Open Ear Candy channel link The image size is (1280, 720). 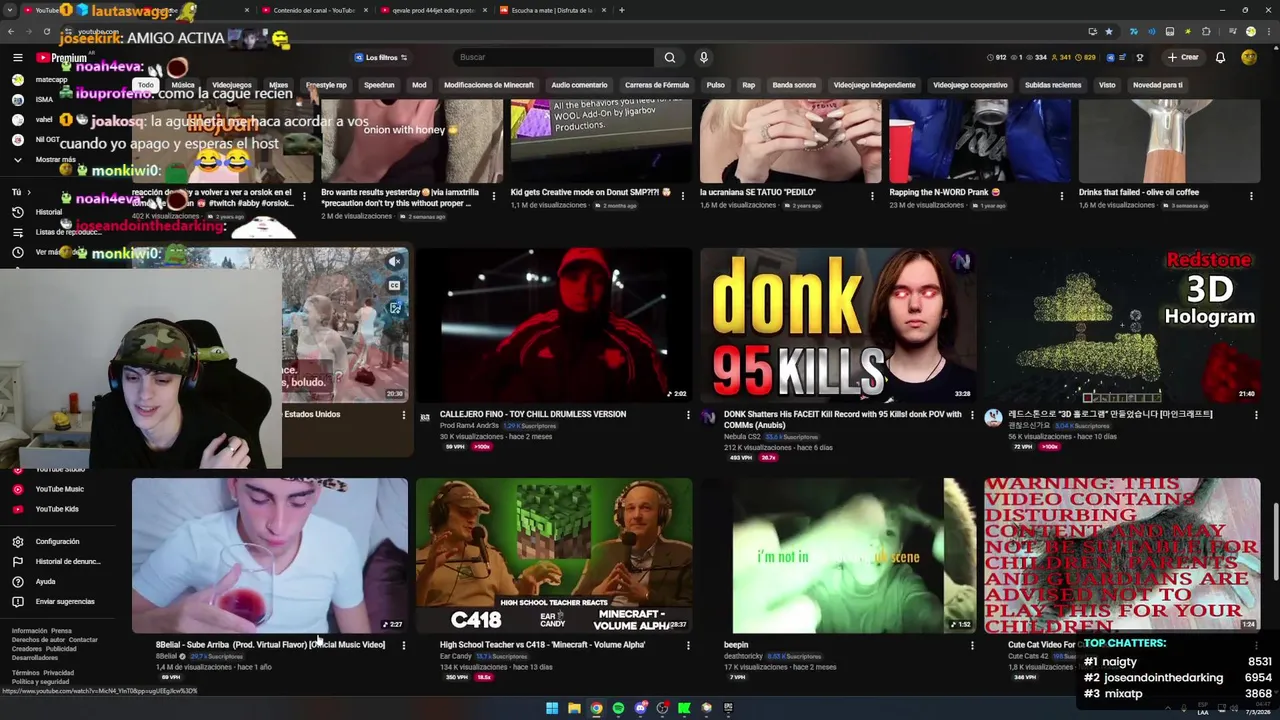pos(455,656)
